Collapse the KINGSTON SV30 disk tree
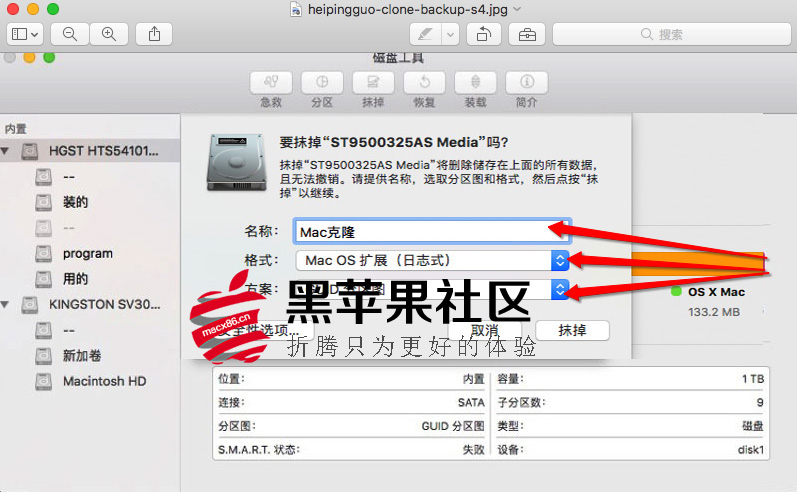The image size is (797, 492). pos(5,304)
